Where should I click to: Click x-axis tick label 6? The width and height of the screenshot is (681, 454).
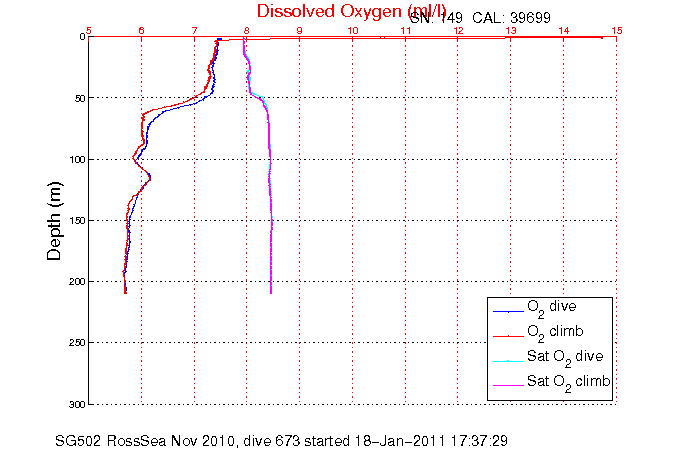click(142, 30)
